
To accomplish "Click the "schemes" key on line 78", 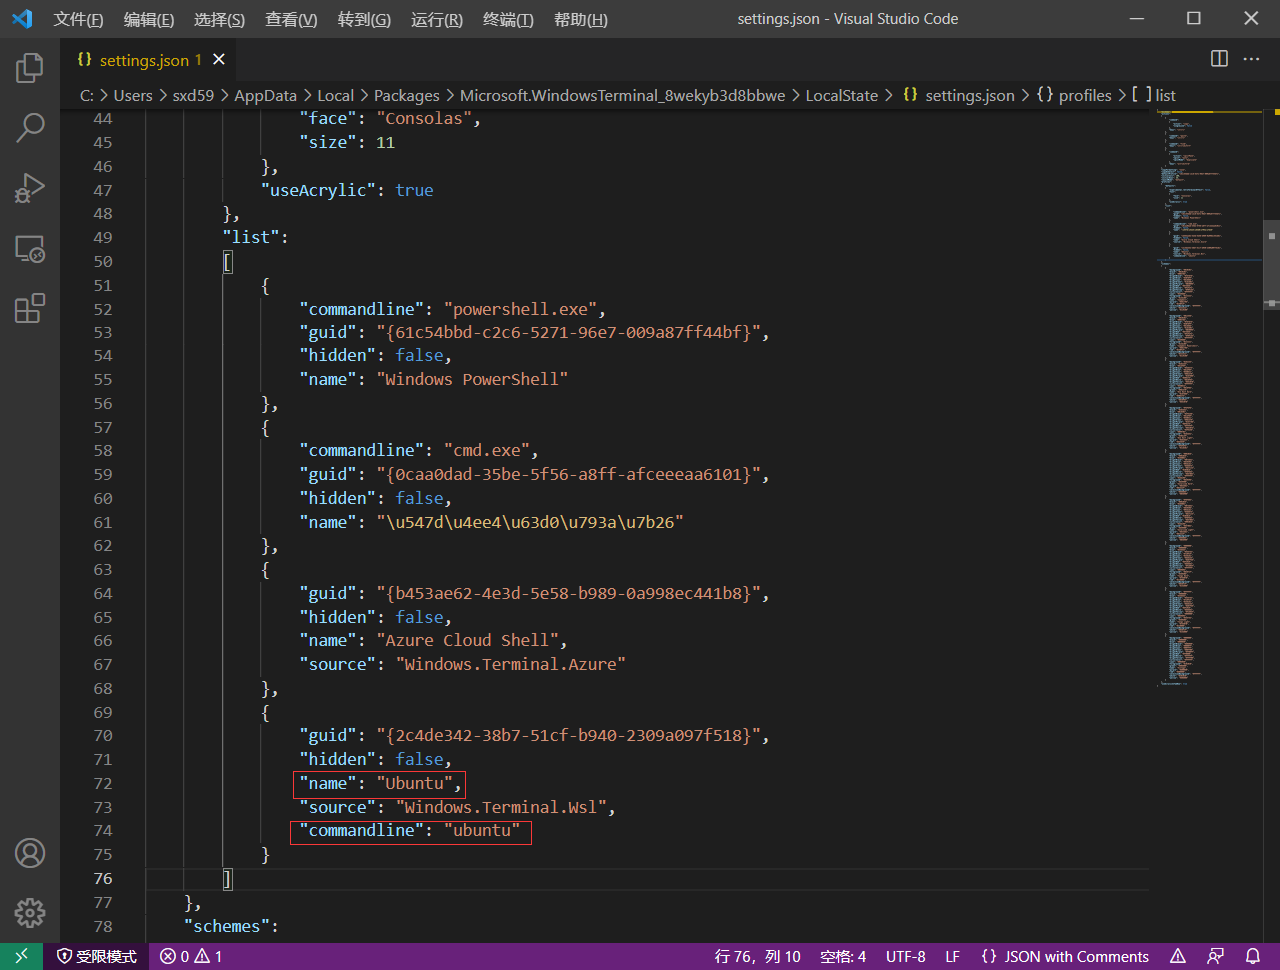I will [226, 926].
